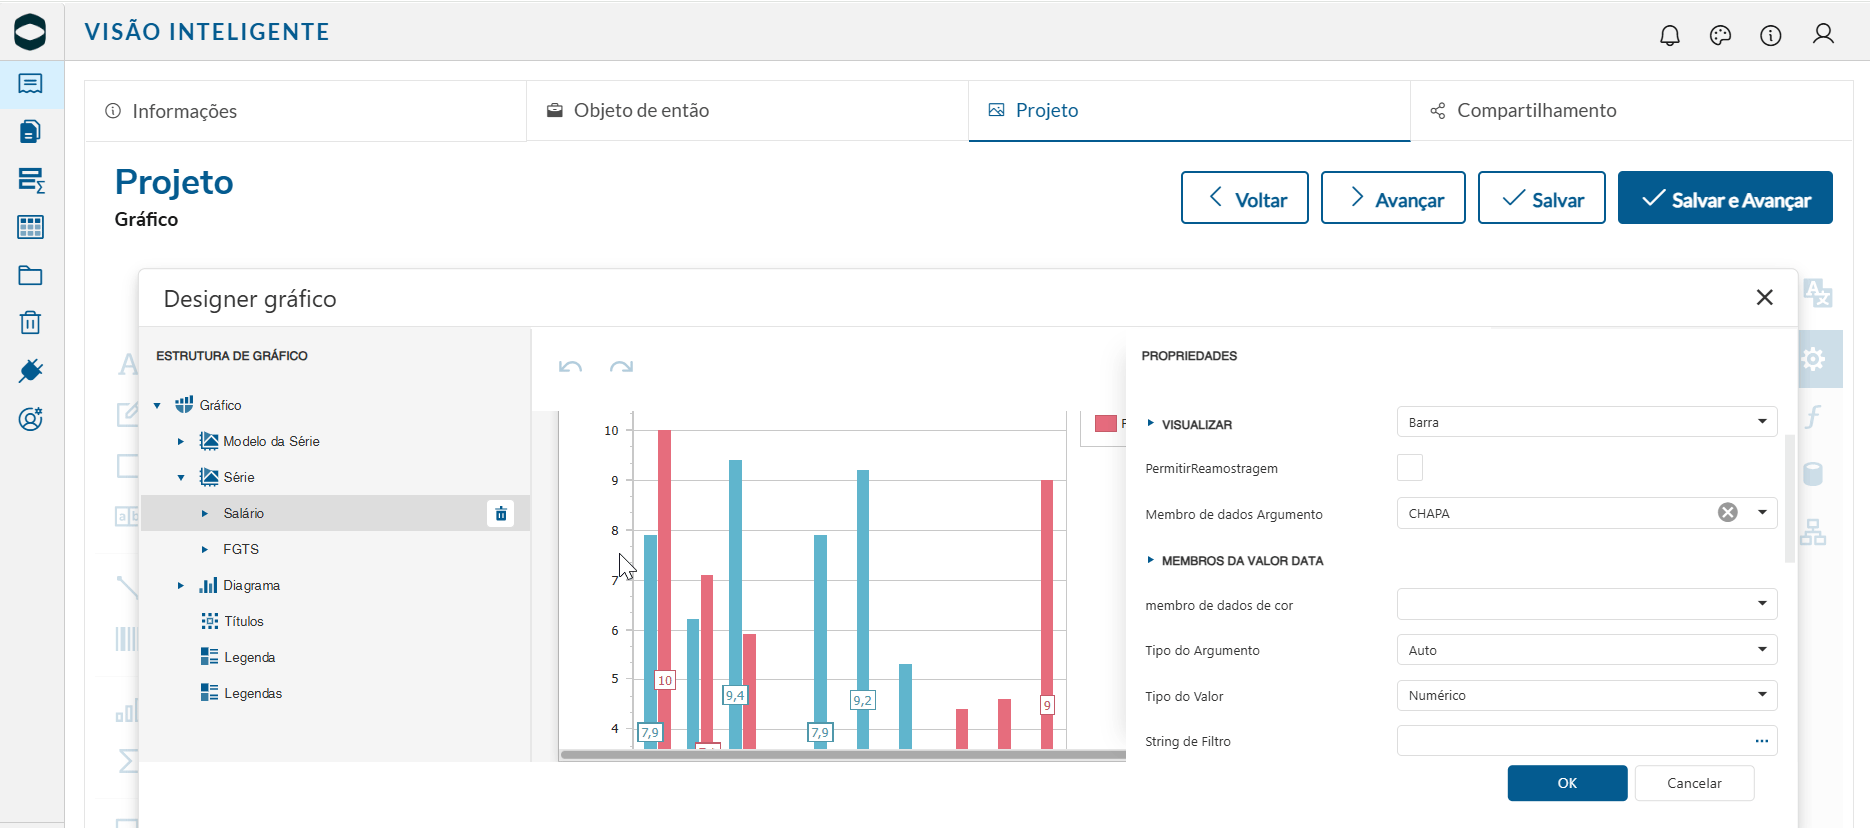The width and height of the screenshot is (1870, 828).
Task: Open the trash sidebar icon
Action: 31,323
